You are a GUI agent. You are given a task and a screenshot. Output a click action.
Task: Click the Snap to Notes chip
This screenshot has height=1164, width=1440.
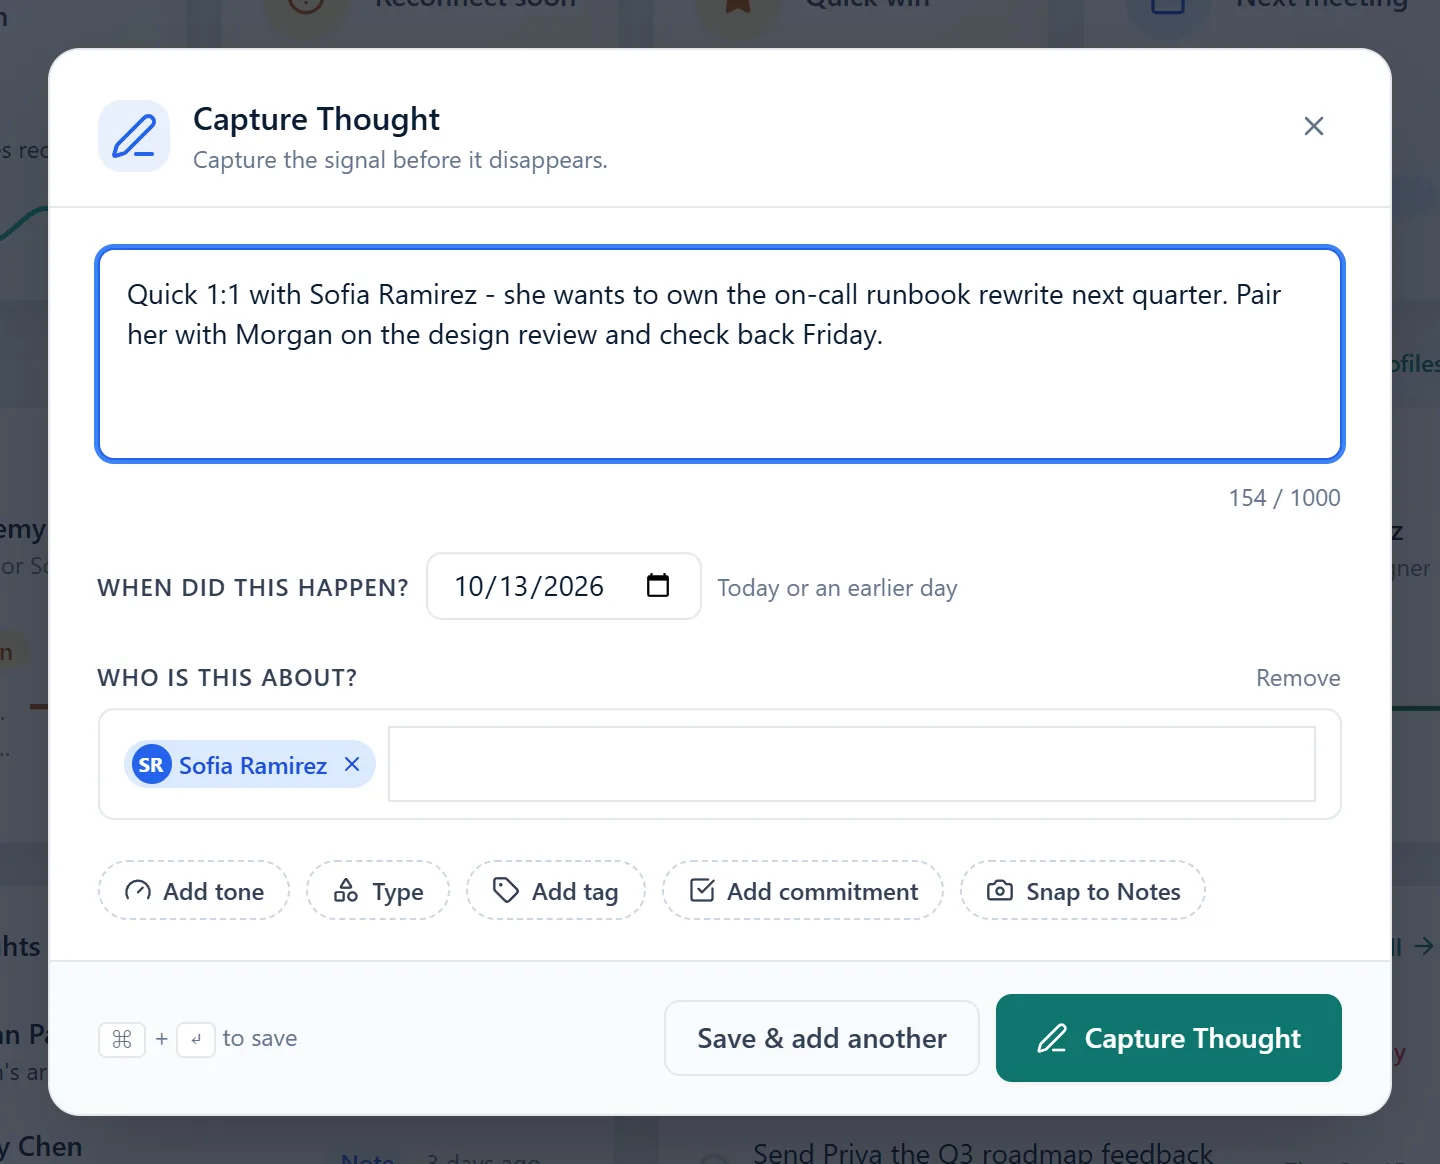click(x=1083, y=890)
